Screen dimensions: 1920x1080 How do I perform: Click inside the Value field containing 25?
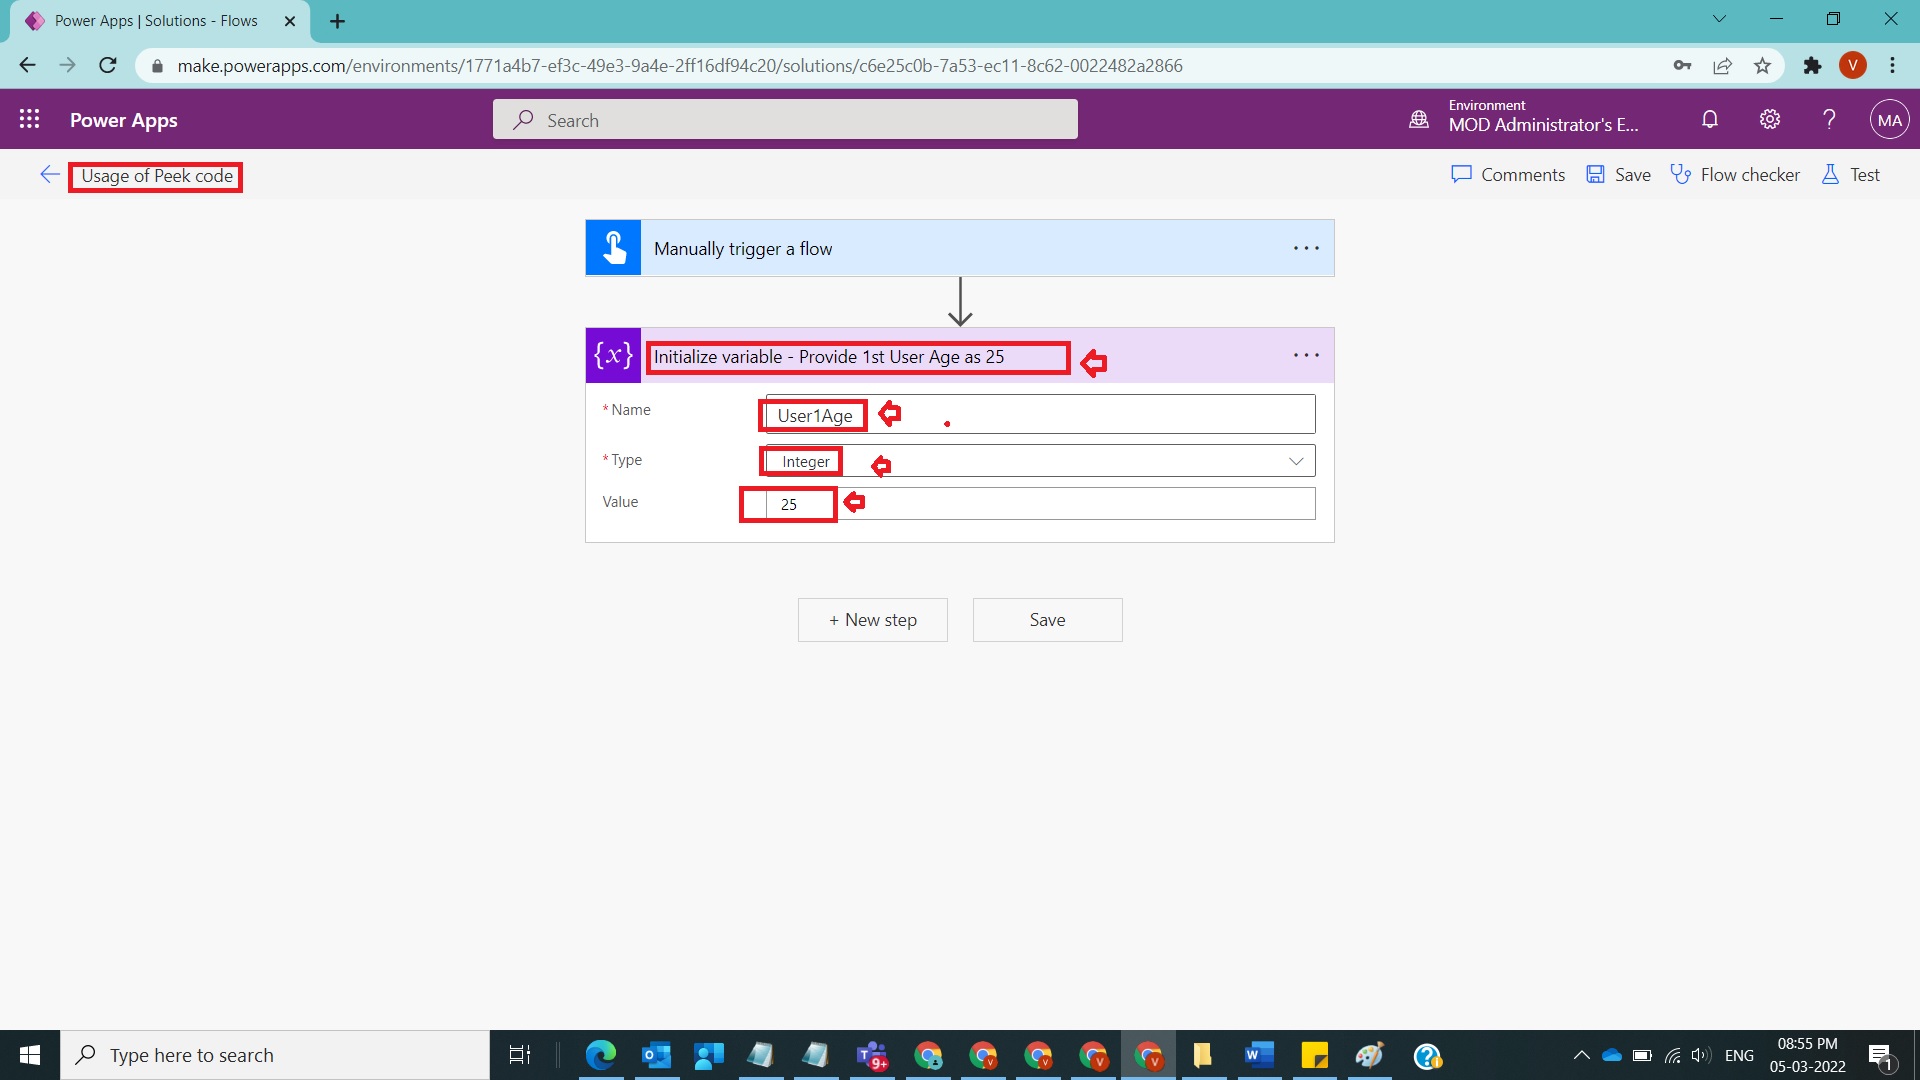pyautogui.click(x=787, y=504)
